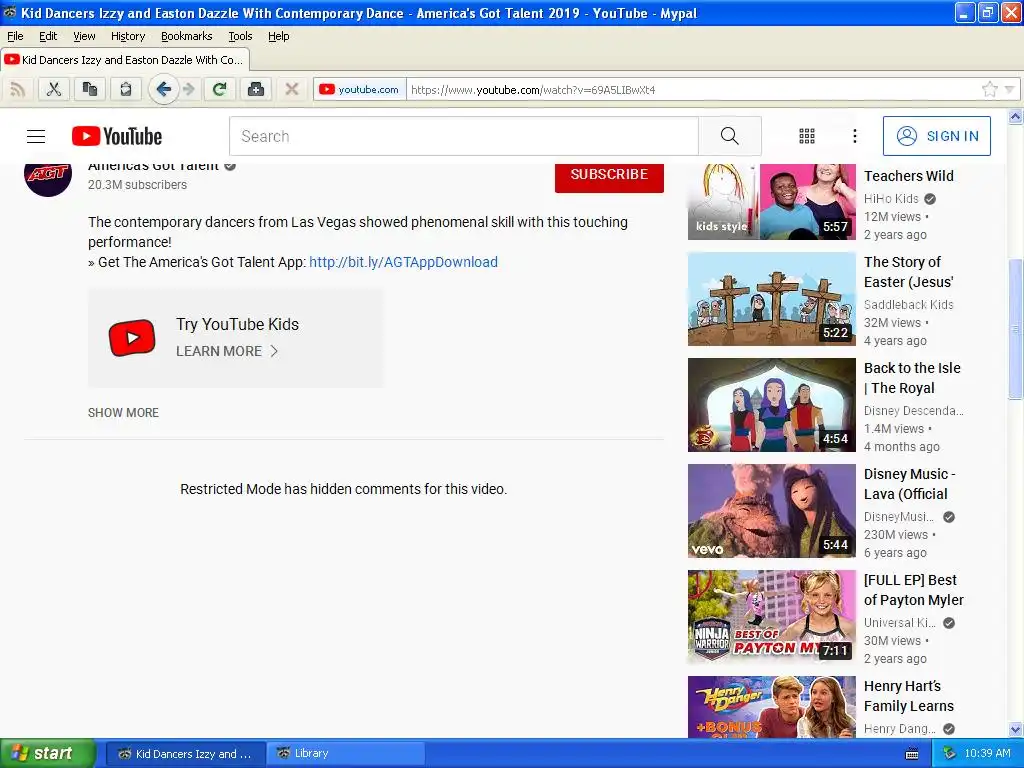1024x768 pixels.
Task: Click the Cut scissors toolbar icon
Action: [54, 89]
